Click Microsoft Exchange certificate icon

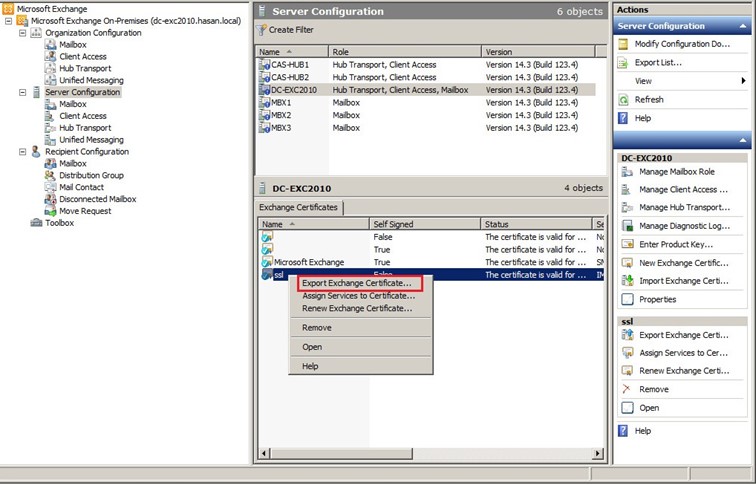pos(267,262)
